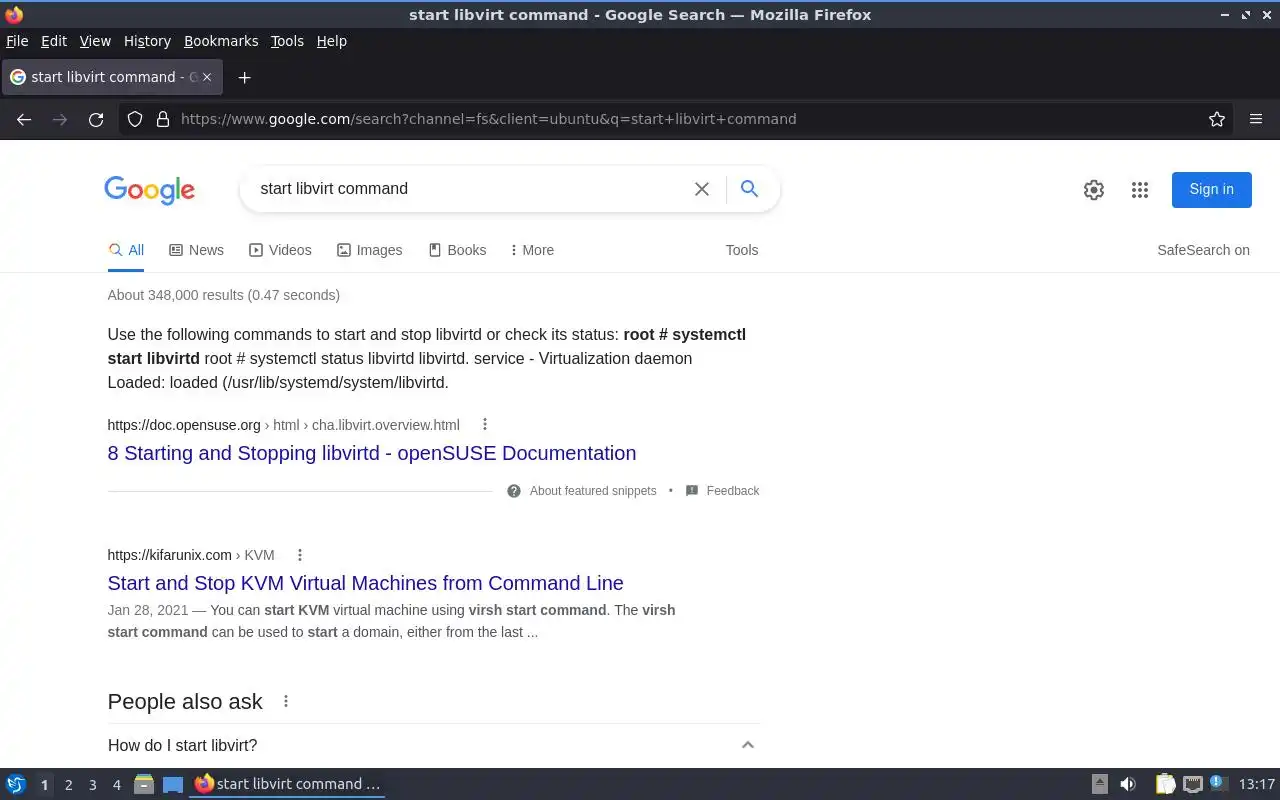This screenshot has height=800, width=1280.
Task: Open the History menu
Action: [147, 41]
